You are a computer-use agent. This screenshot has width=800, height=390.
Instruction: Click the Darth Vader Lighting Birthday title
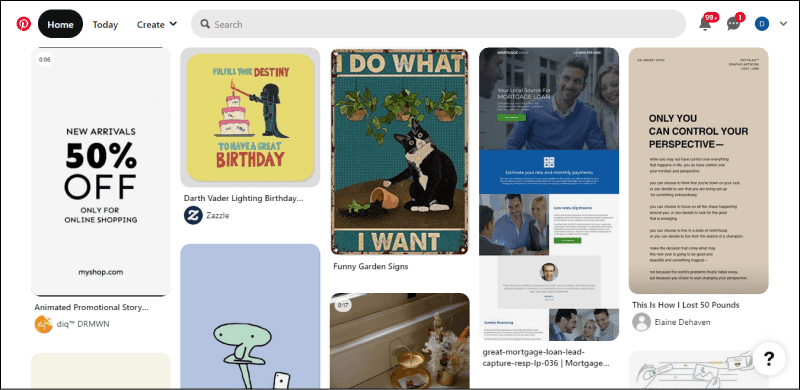tap(243, 198)
